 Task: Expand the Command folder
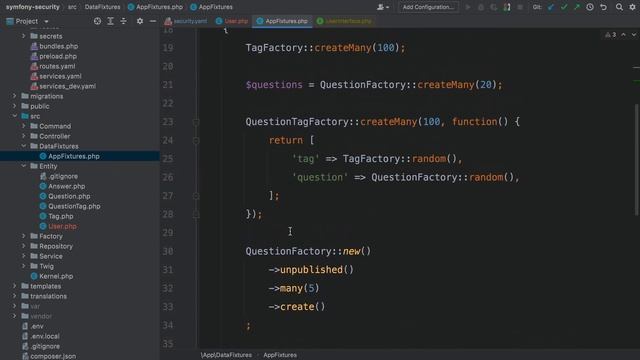pos(24,126)
